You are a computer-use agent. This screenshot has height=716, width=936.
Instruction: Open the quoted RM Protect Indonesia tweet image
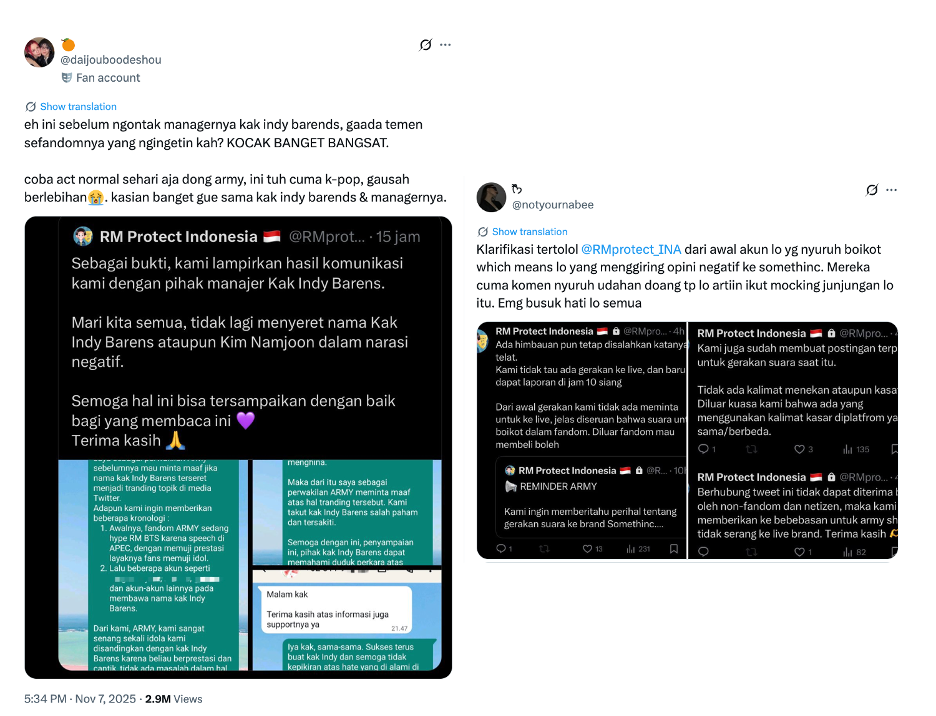pyautogui.click(x=238, y=447)
